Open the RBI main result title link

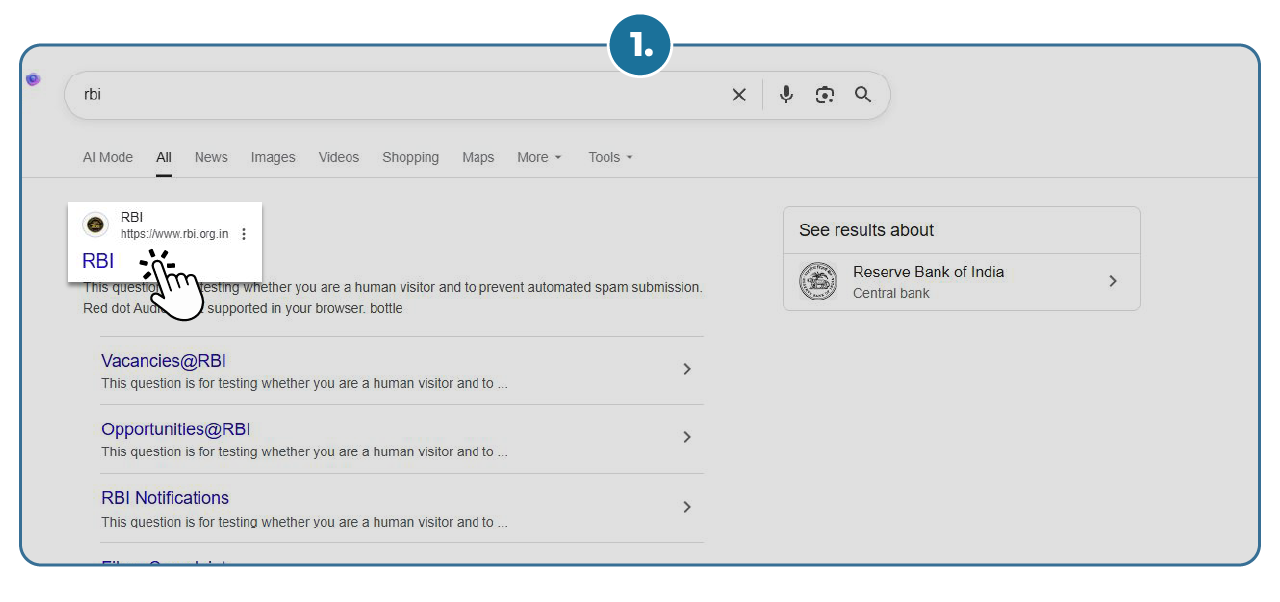[x=98, y=261]
